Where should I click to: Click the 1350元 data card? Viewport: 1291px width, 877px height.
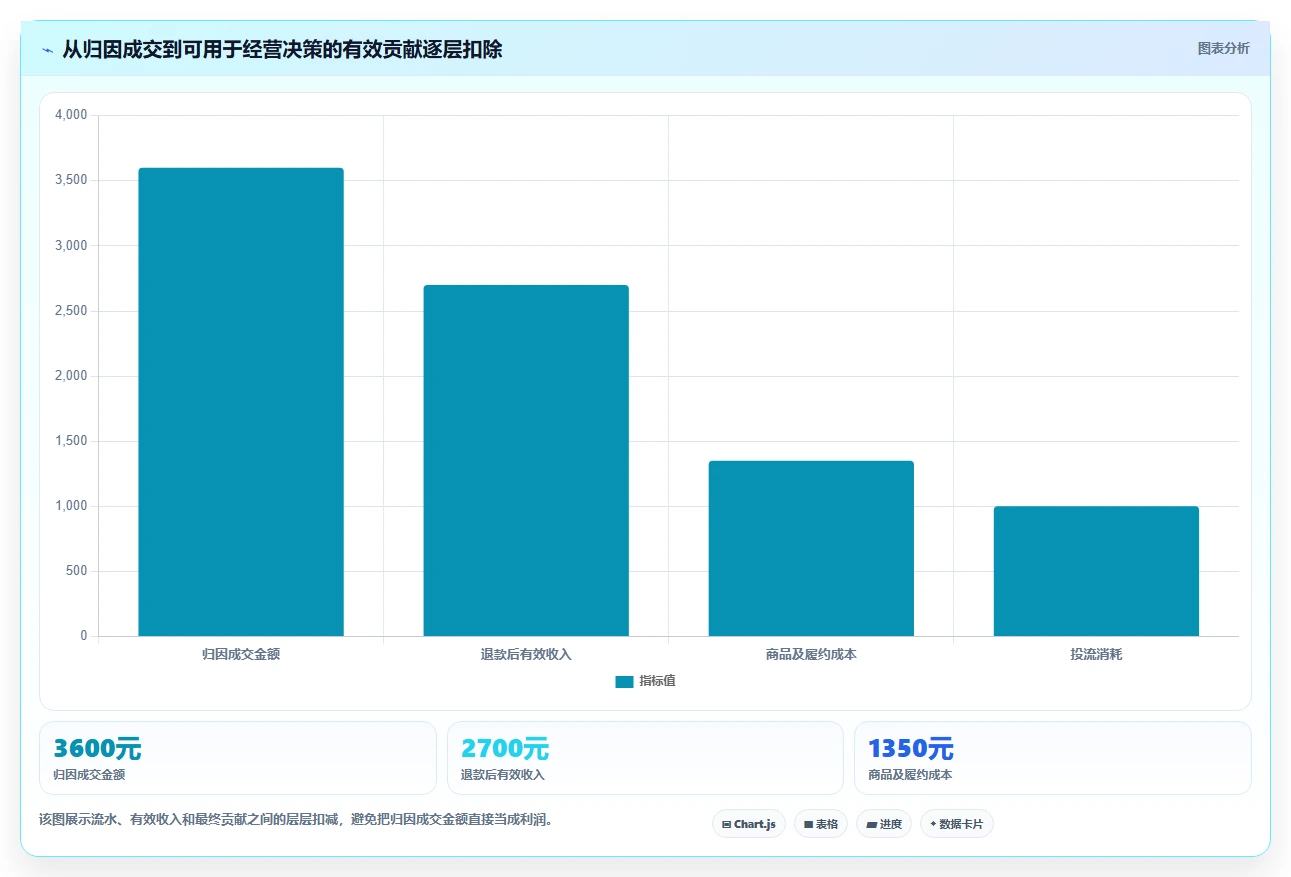click(1052, 758)
